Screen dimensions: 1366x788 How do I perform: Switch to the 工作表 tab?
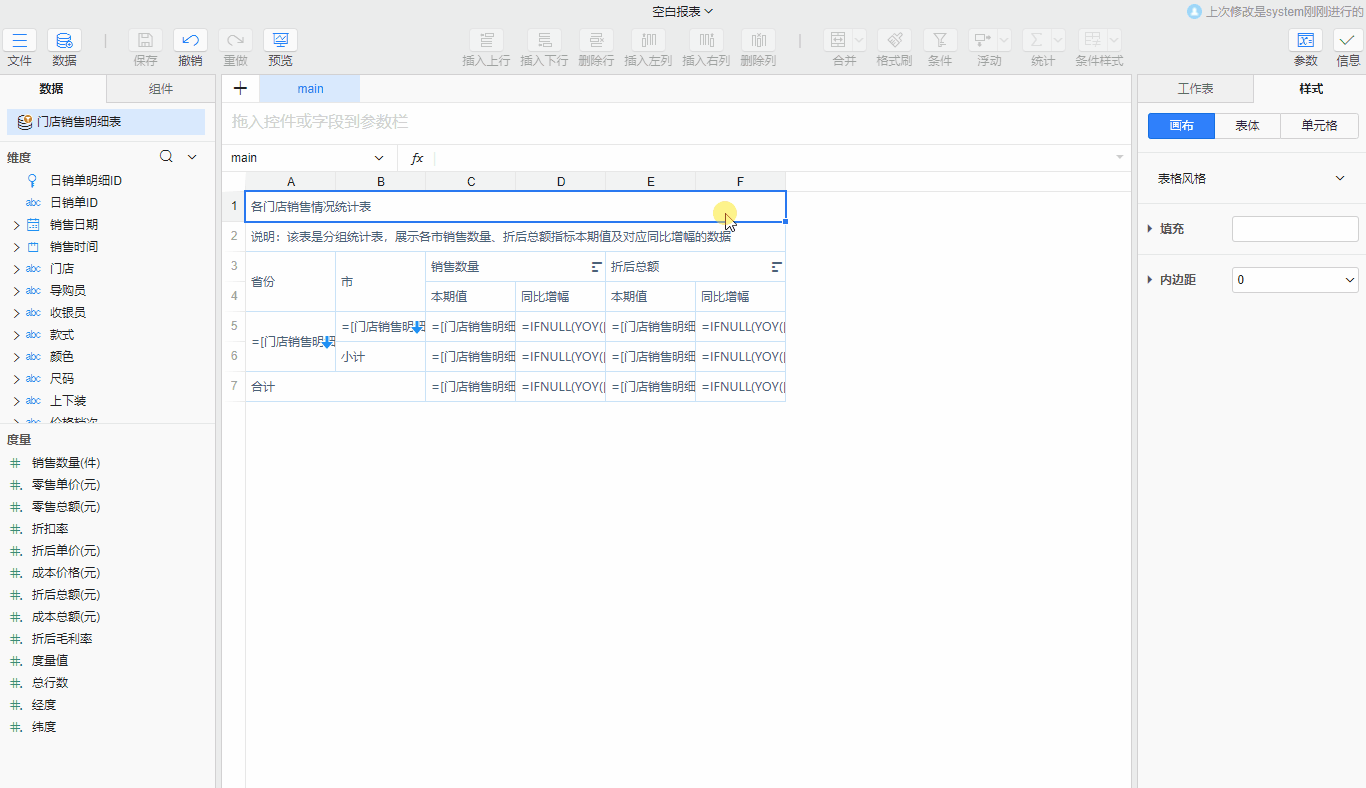1195,89
